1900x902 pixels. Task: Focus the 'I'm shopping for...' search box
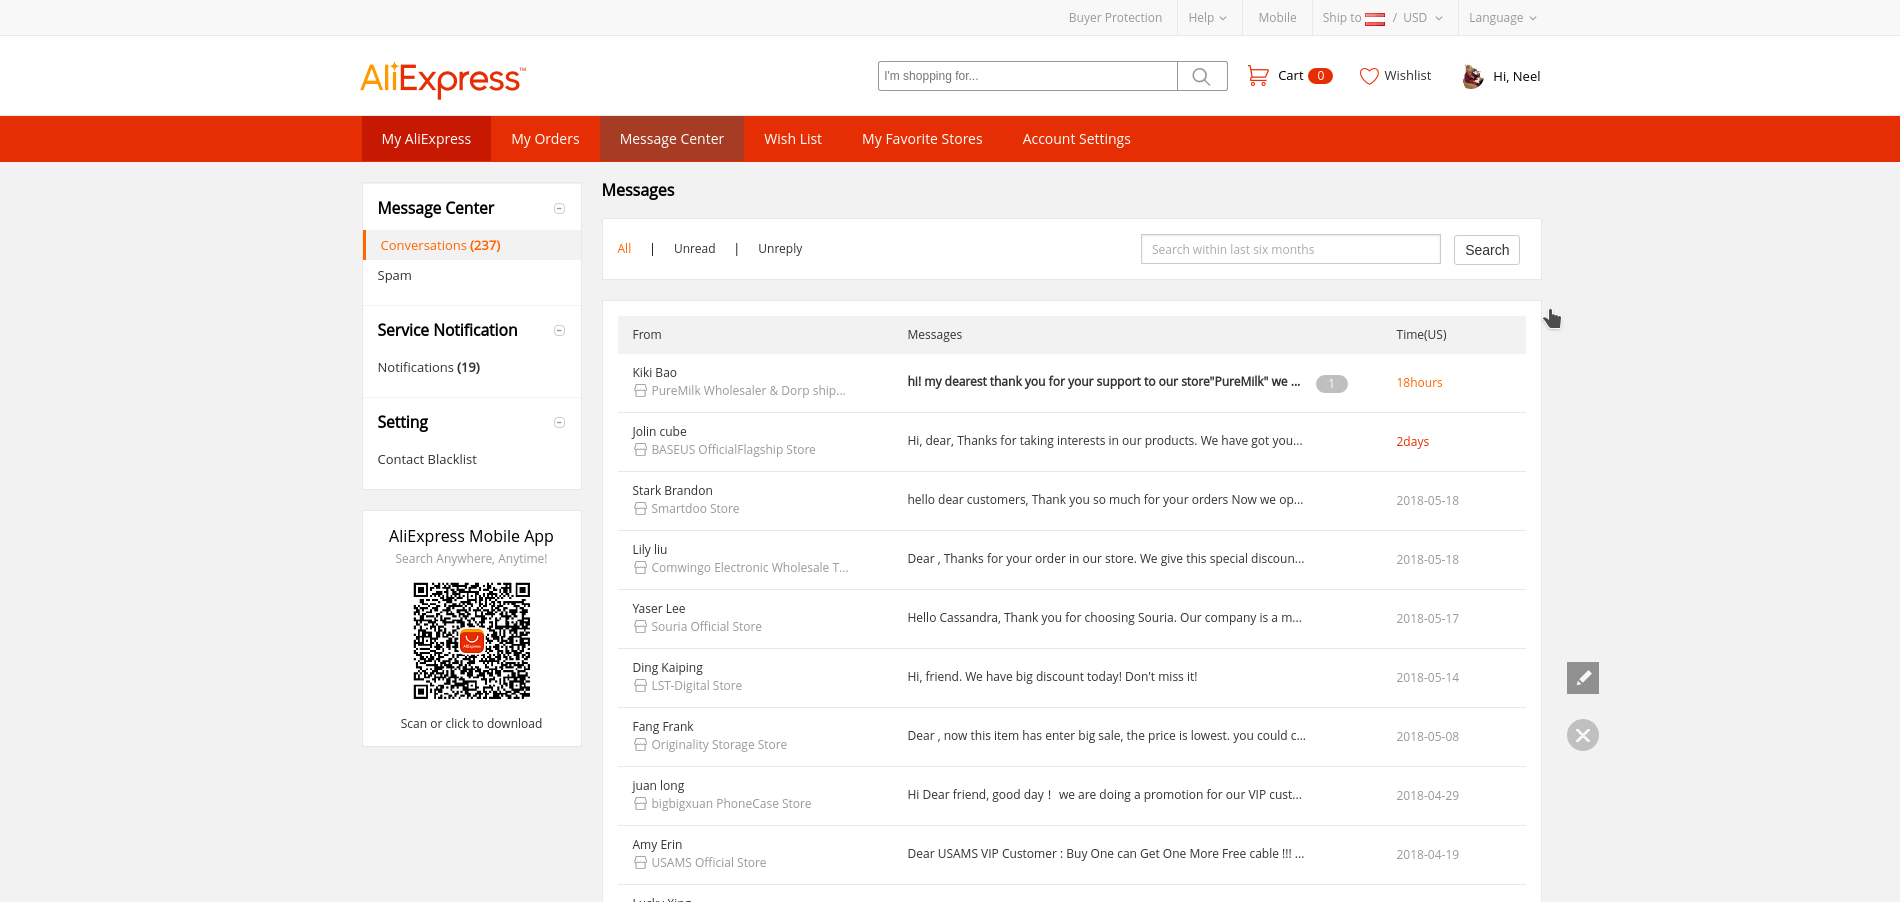pos(1028,76)
